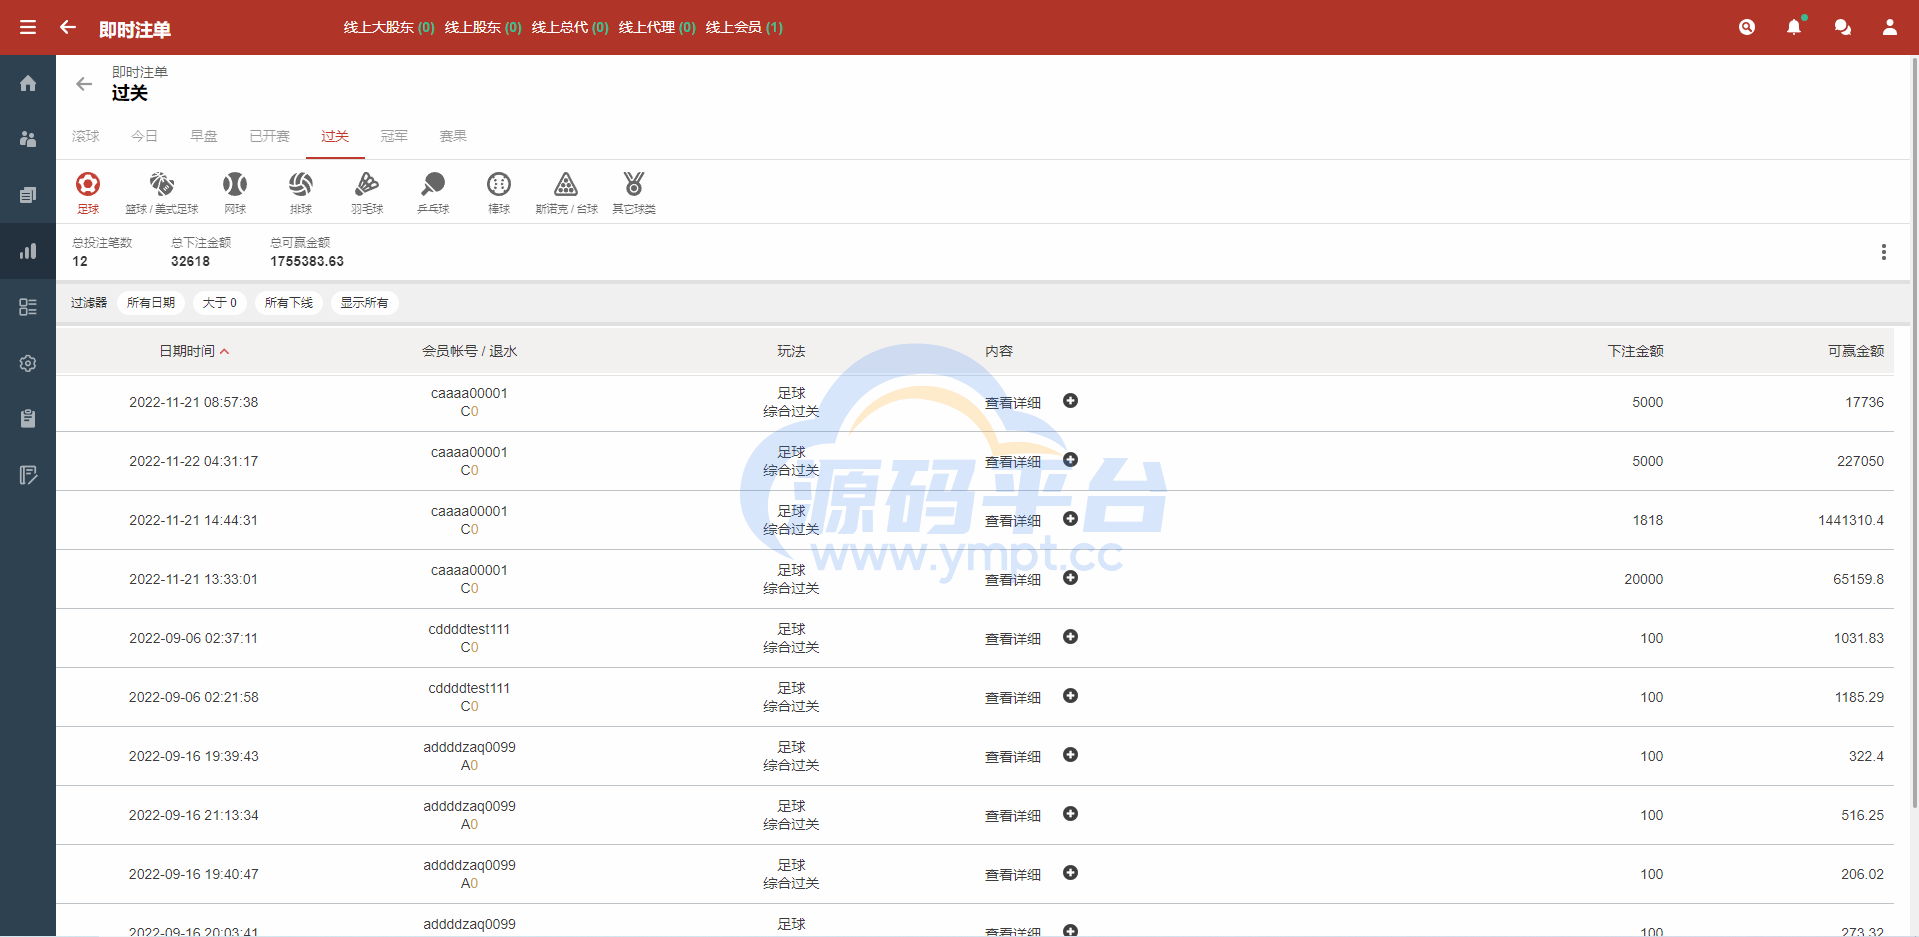Expand details for the 13:33:01 bet row
The image size is (1919, 937).
click(x=1070, y=578)
